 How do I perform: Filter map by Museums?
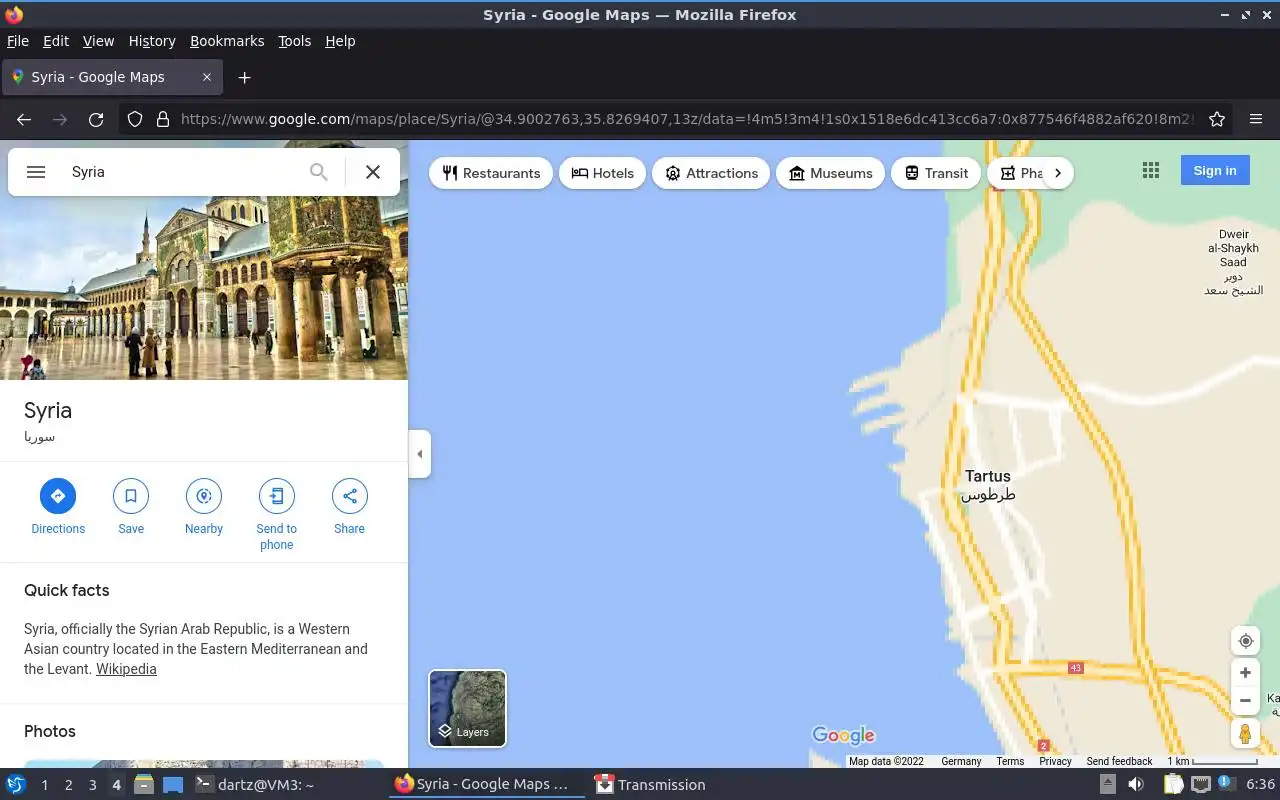click(831, 173)
